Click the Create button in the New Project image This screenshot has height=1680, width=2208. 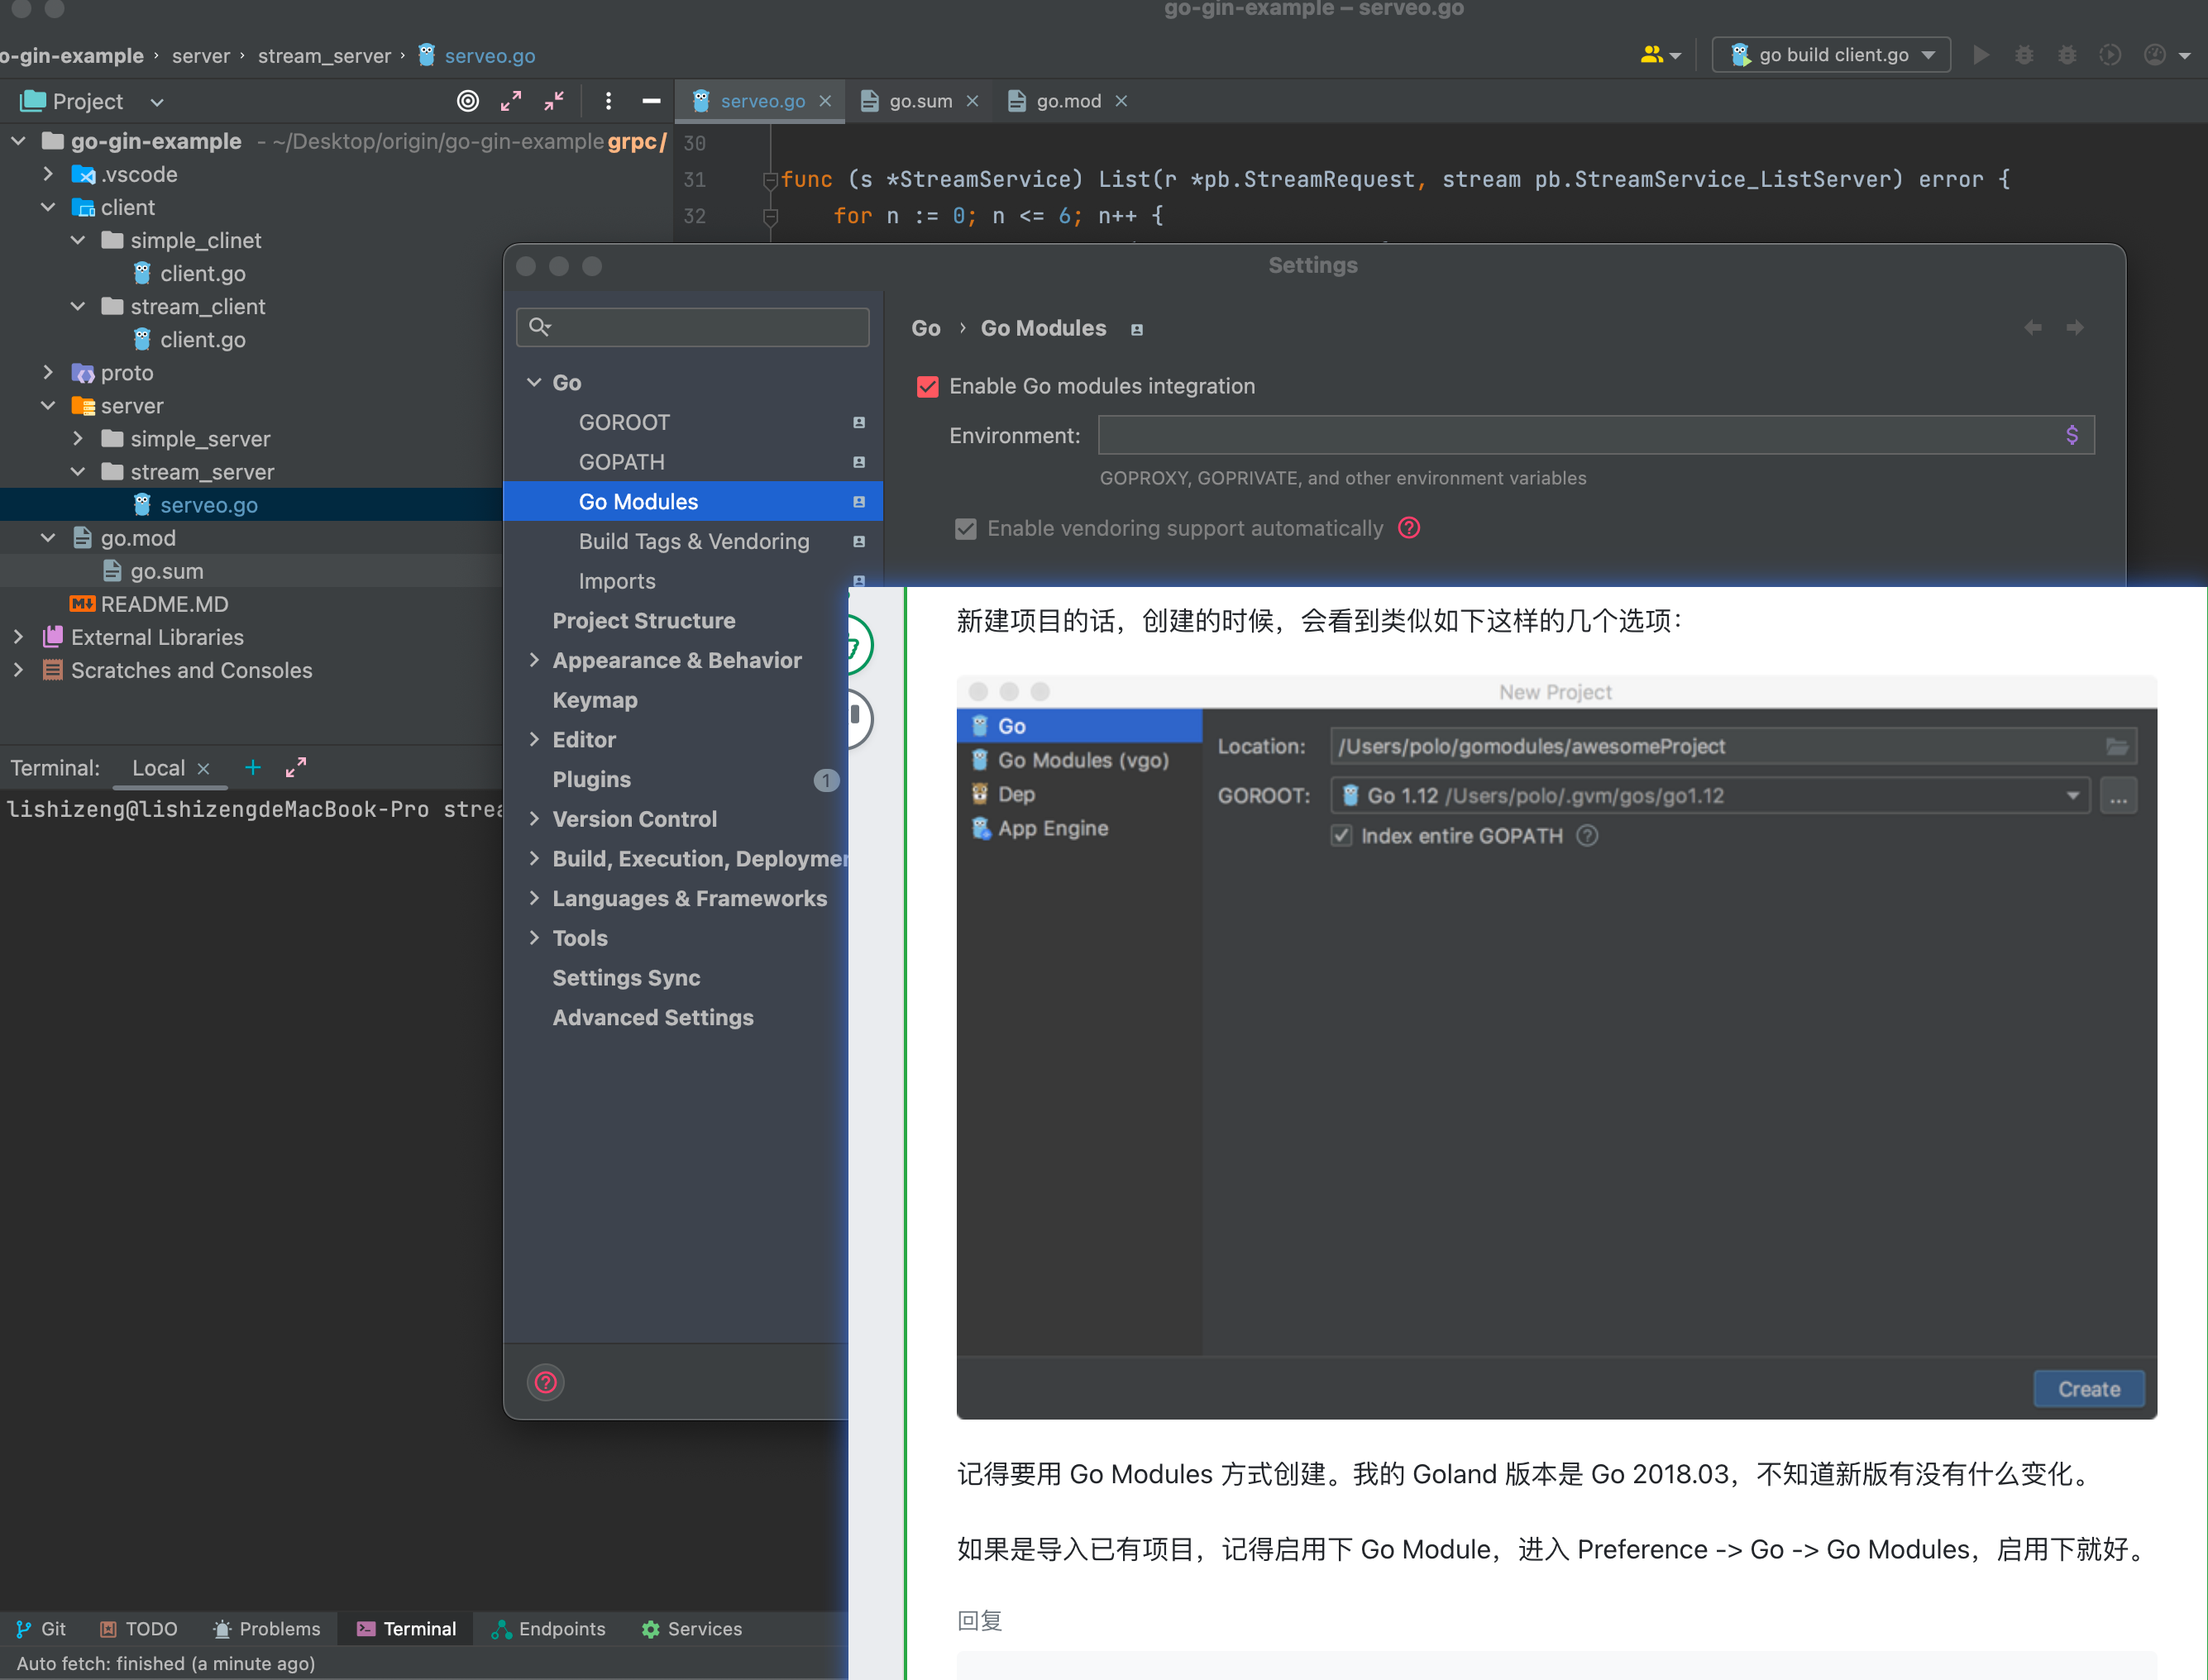(2088, 1389)
